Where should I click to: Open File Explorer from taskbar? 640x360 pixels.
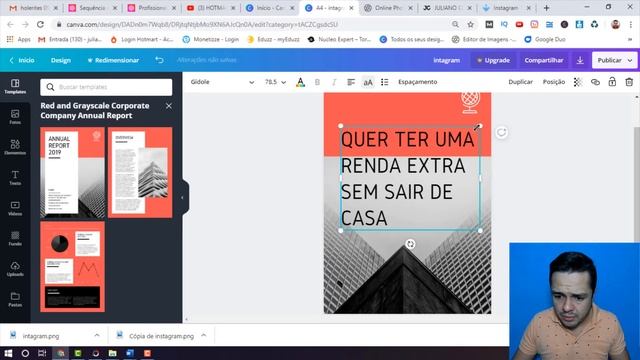pos(113,353)
